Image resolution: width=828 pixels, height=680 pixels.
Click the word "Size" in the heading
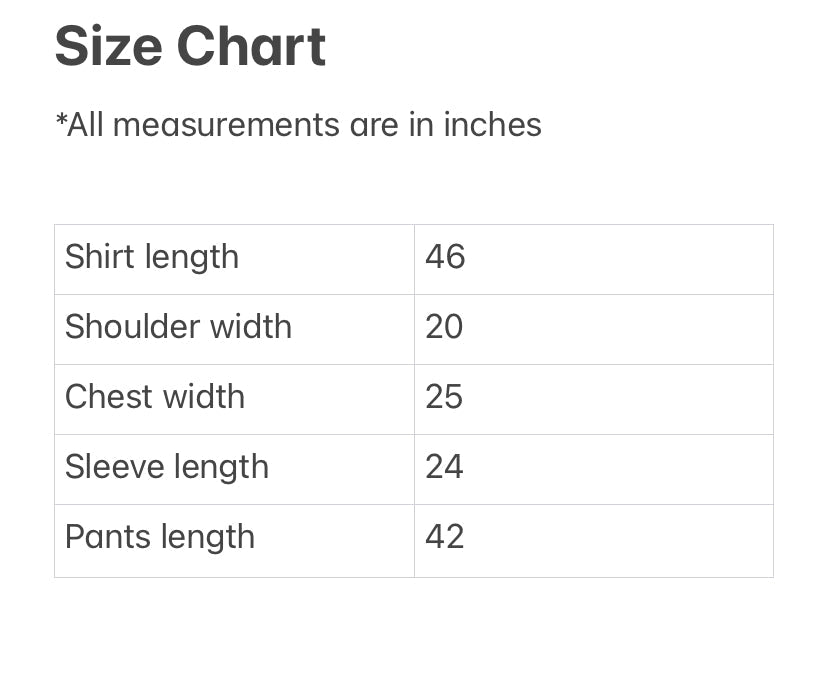click(108, 47)
